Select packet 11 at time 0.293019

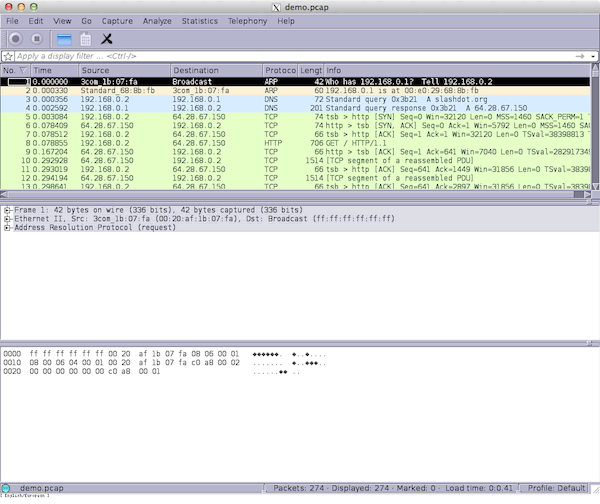point(295,169)
